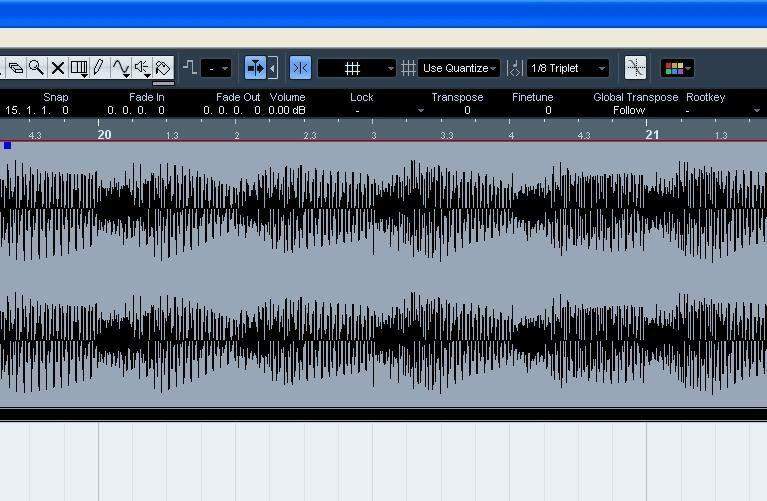Screen dimensions: 767x501
Task: Select the Line curve tool
Action: [x=120, y=68]
